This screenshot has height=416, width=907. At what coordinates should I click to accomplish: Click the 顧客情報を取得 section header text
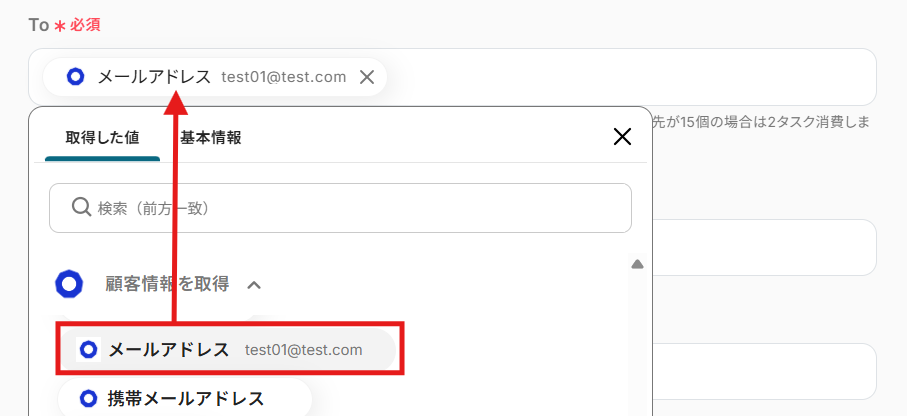167,284
